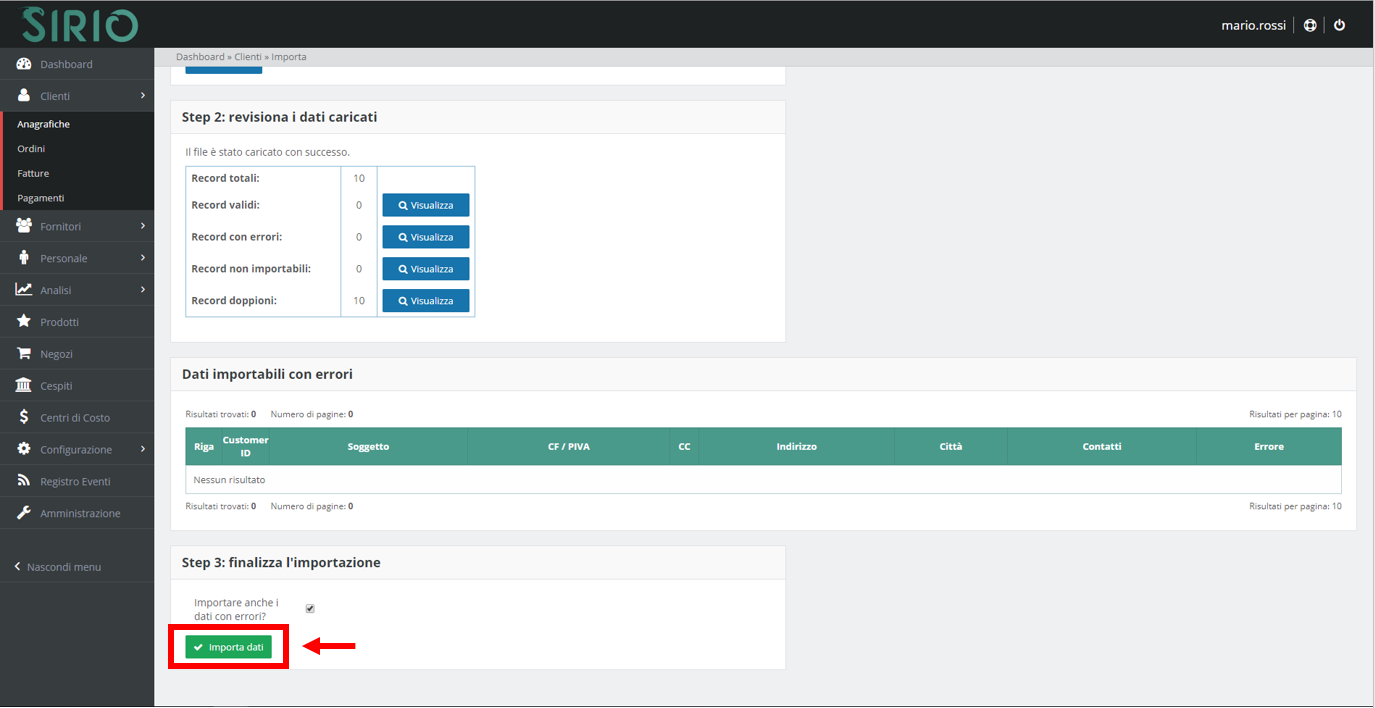Image resolution: width=1375 pixels, height=708 pixels.
Task: Expand the Configurazione menu section
Action: pyautogui.click(x=78, y=450)
